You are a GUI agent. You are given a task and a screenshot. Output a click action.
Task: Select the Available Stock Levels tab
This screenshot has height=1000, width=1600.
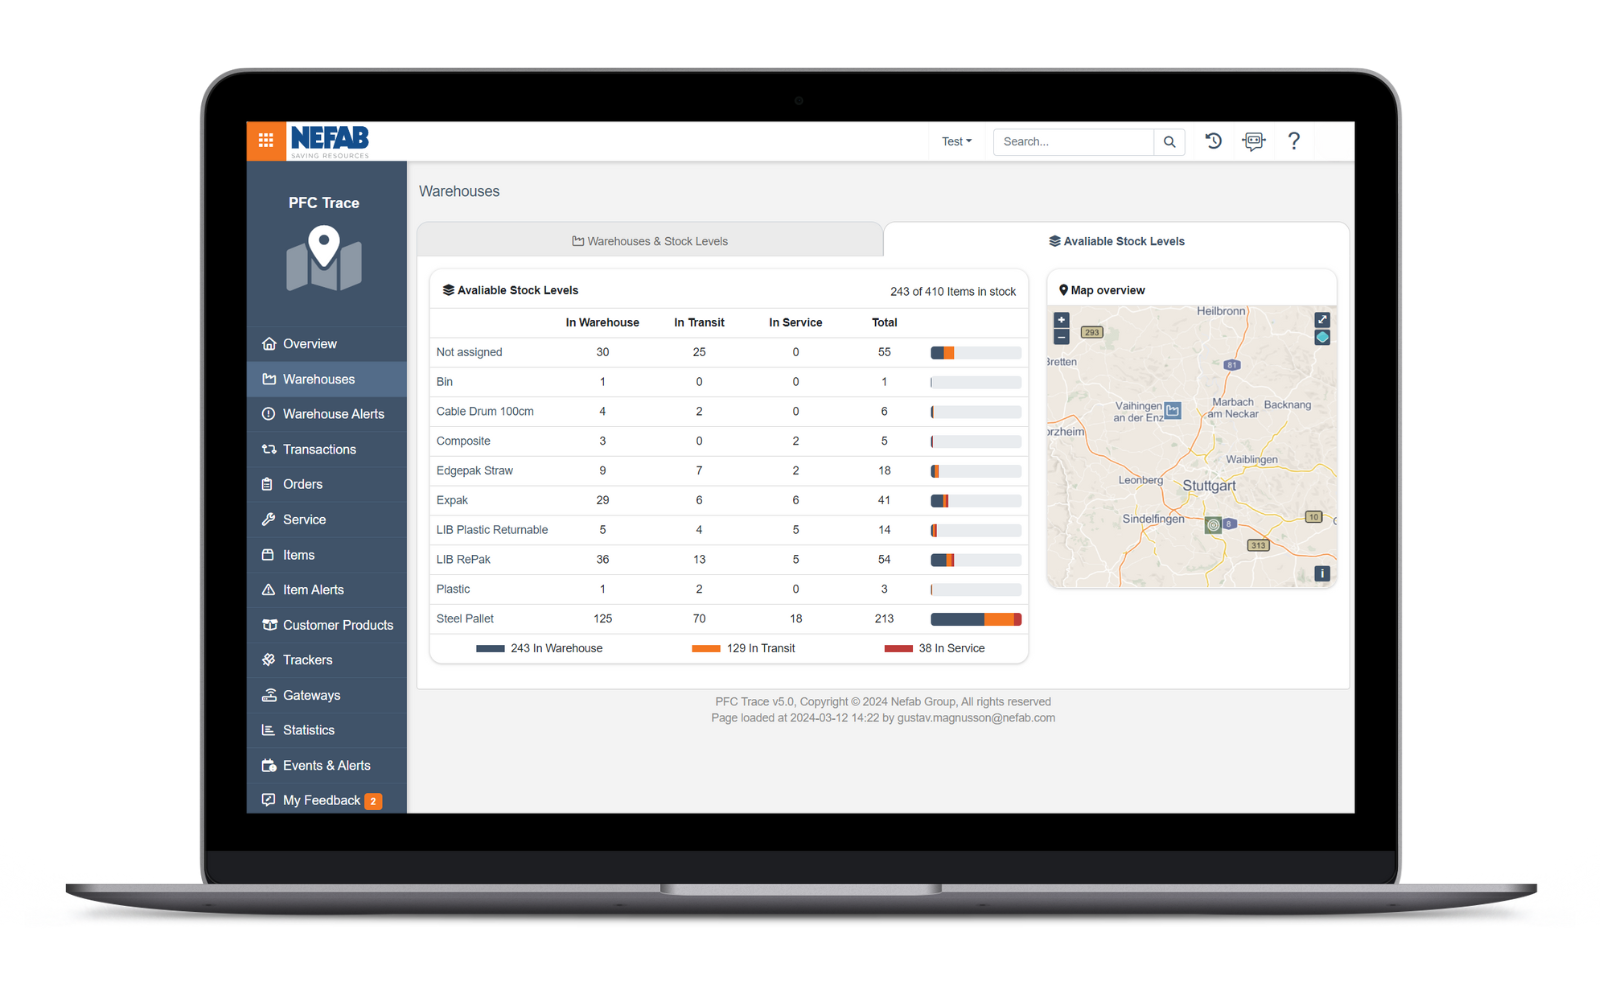point(1116,241)
